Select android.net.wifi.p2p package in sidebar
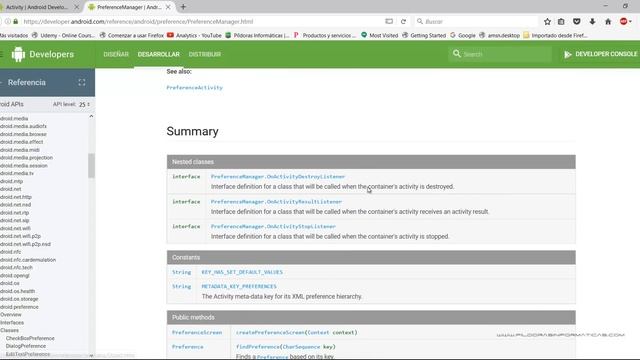640x360 pixels. tap(20, 236)
